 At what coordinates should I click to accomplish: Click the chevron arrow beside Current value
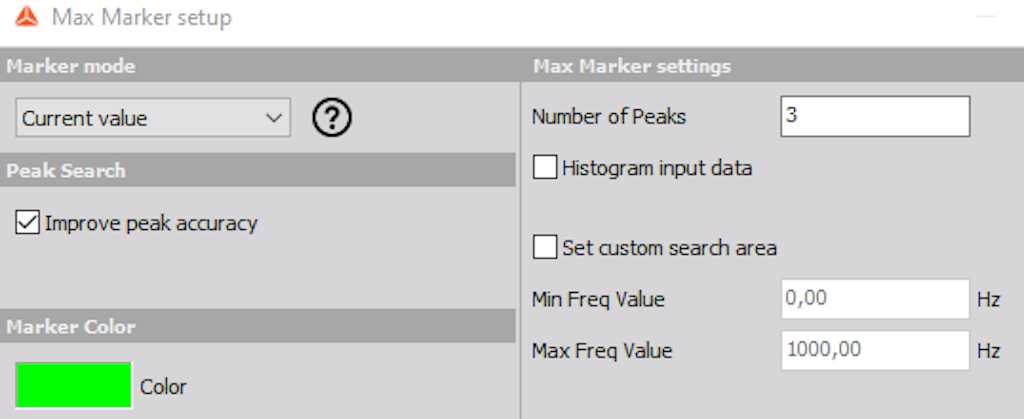(273, 118)
